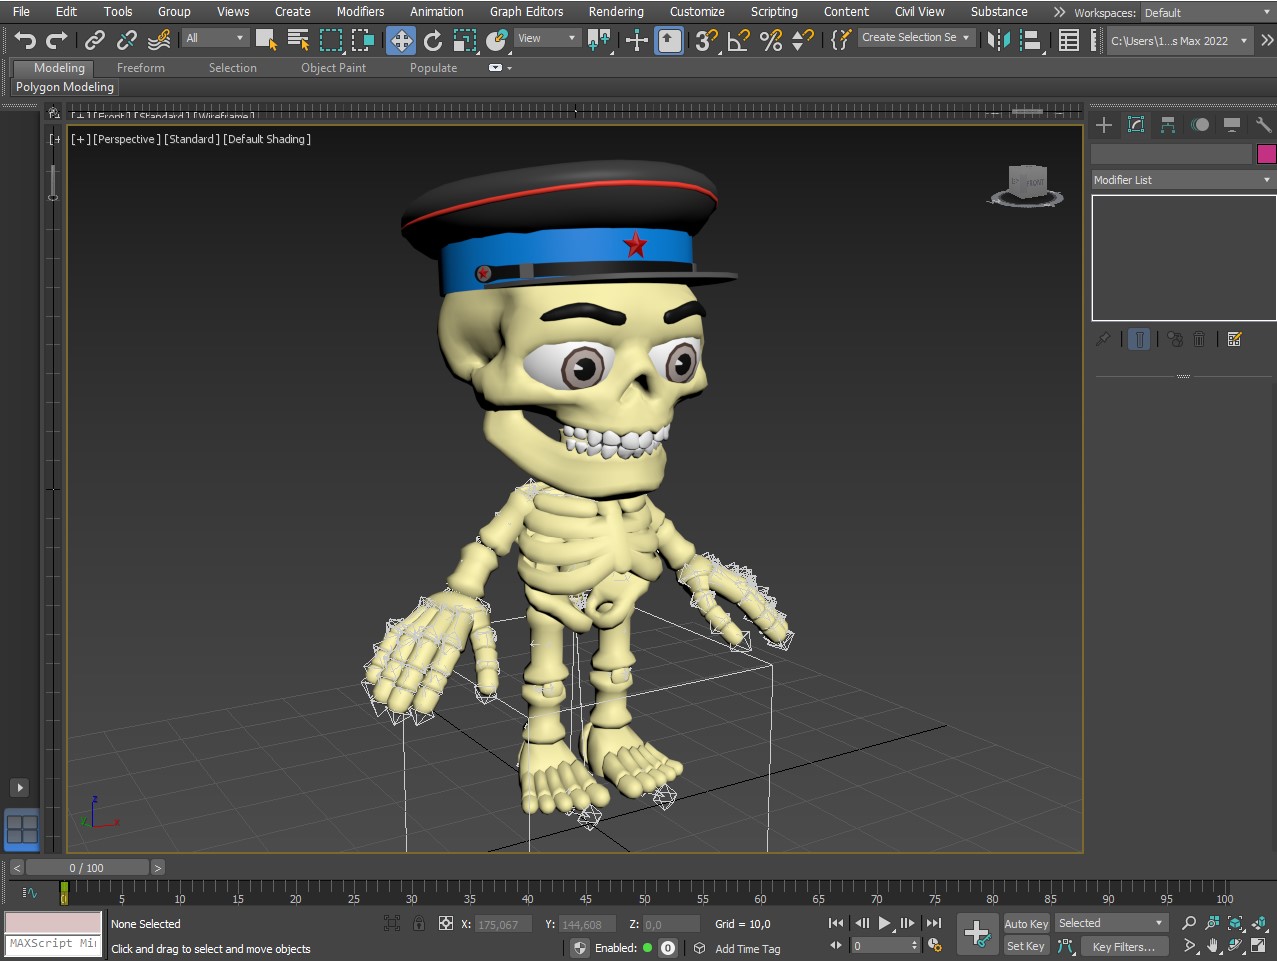Click the magenta object color swatch
The width and height of the screenshot is (1277, 961).
coord(1266,154)
